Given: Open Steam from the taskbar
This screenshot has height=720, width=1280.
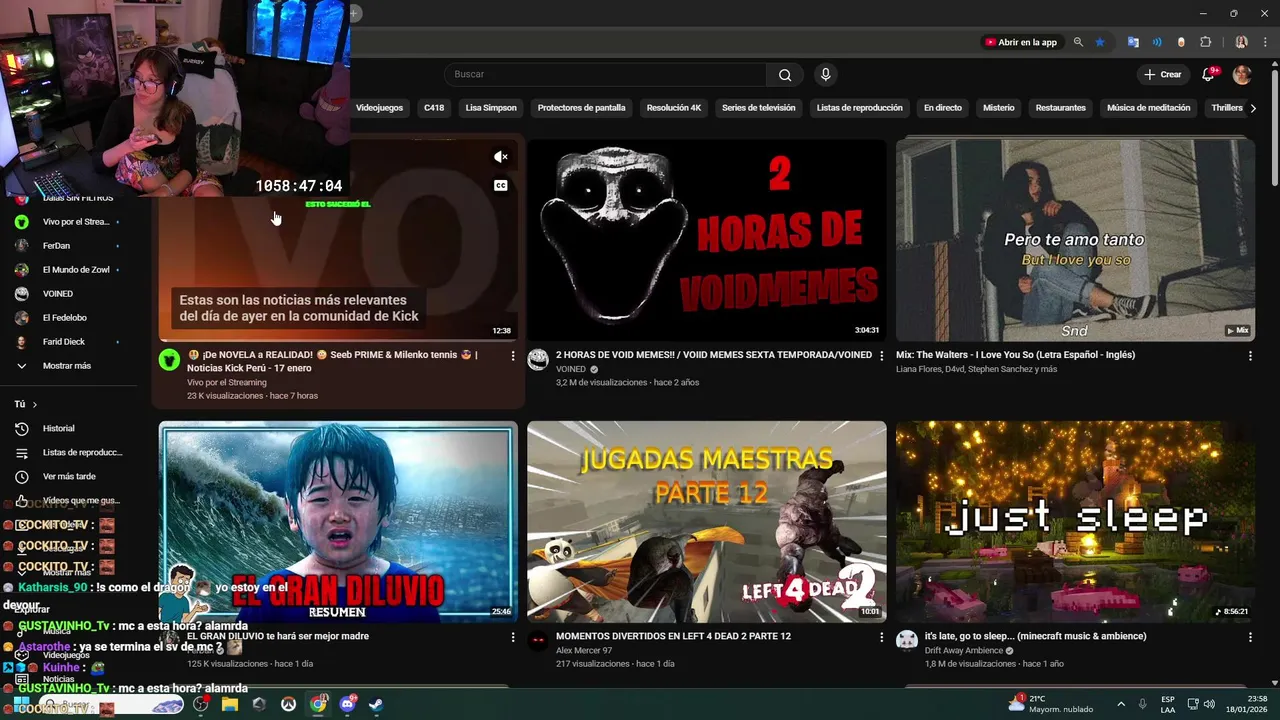Looking at the screenshot, I should (x=375, y=704).
